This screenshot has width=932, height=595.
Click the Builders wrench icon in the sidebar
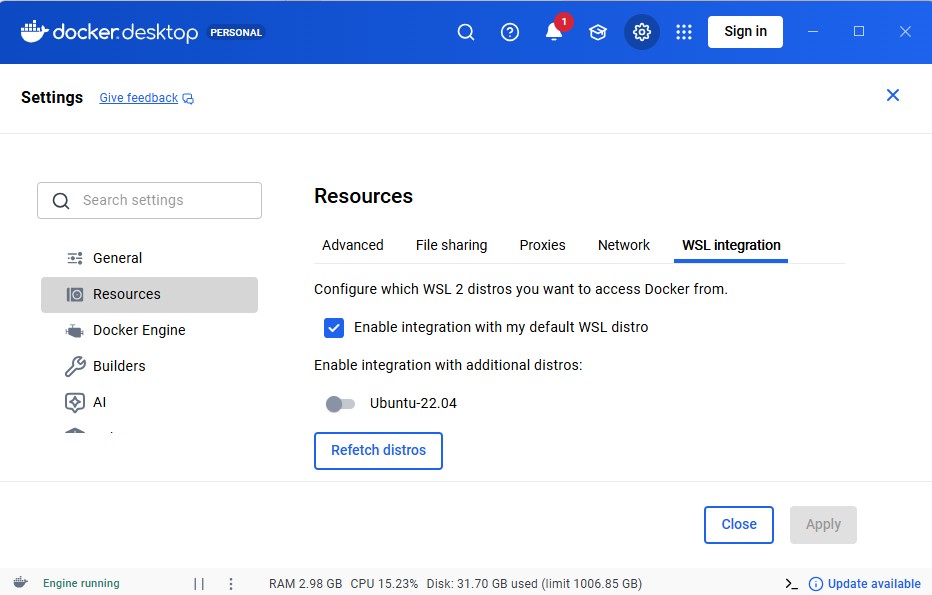[x=75, y=366]
